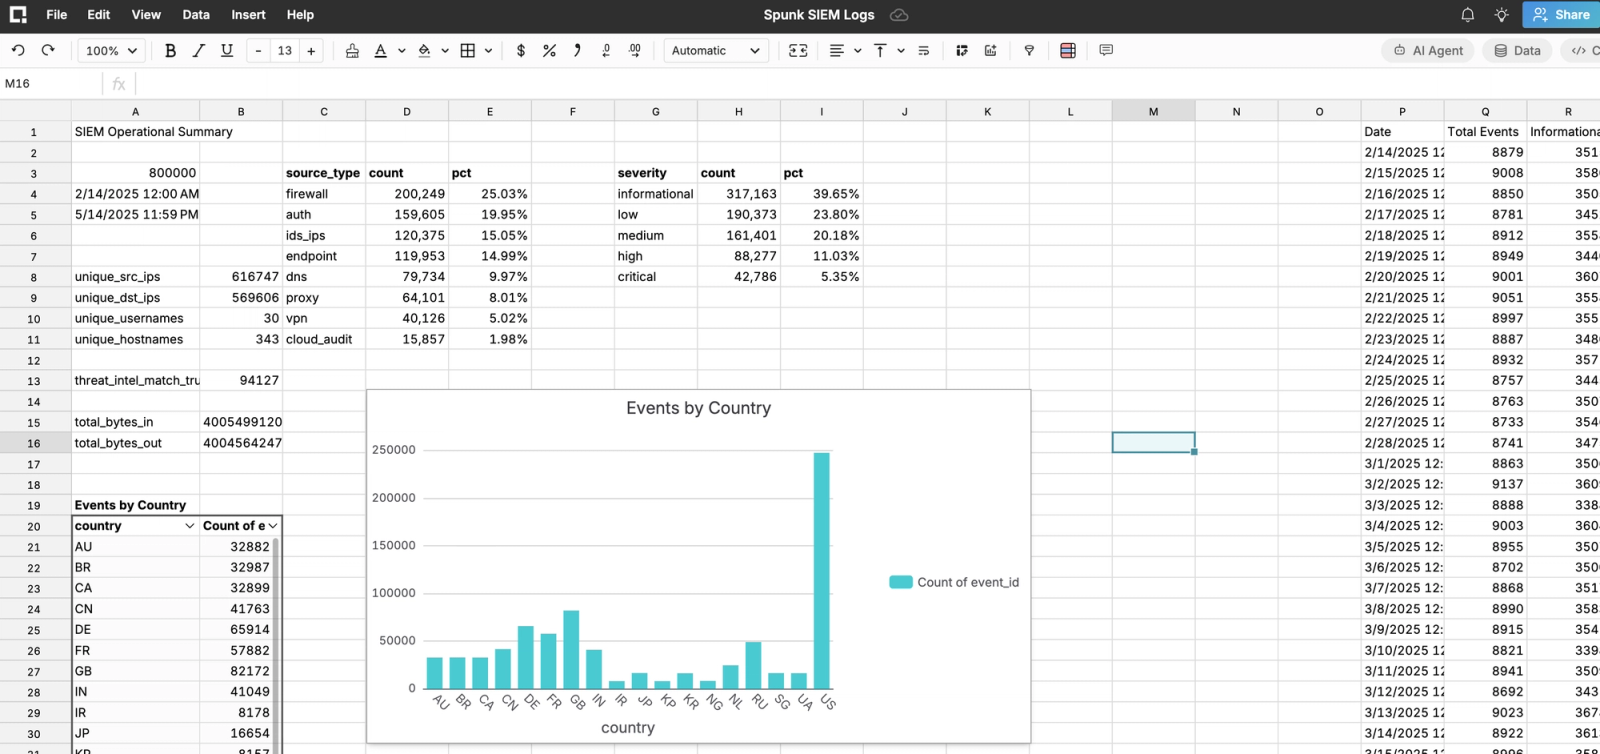Screen dimensions: 1600x754
Task: Toggle italic formatting
Action: point(198,50)
